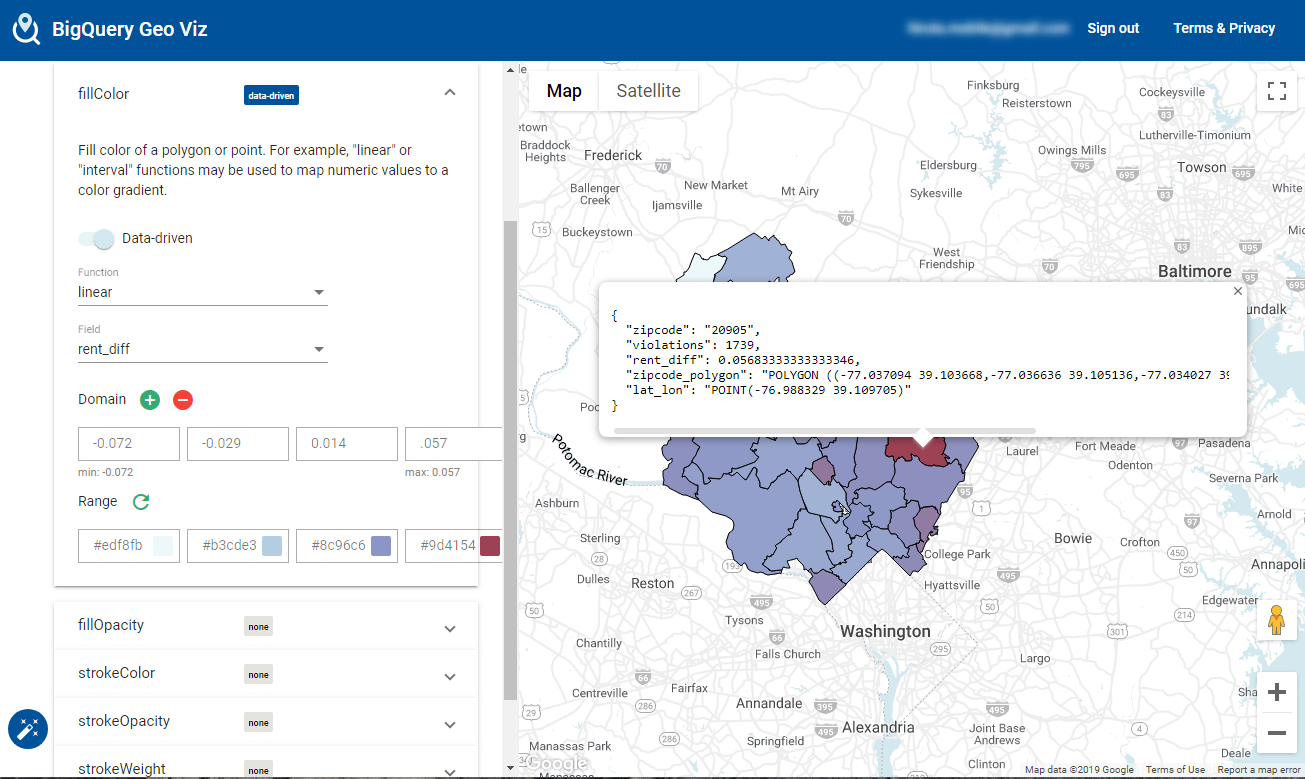Viewport: 1305px width, 779px height.
Task: Click the BigQuery Geo Viz logo icon
Action: pyautogui.click(x=26, y=29)
